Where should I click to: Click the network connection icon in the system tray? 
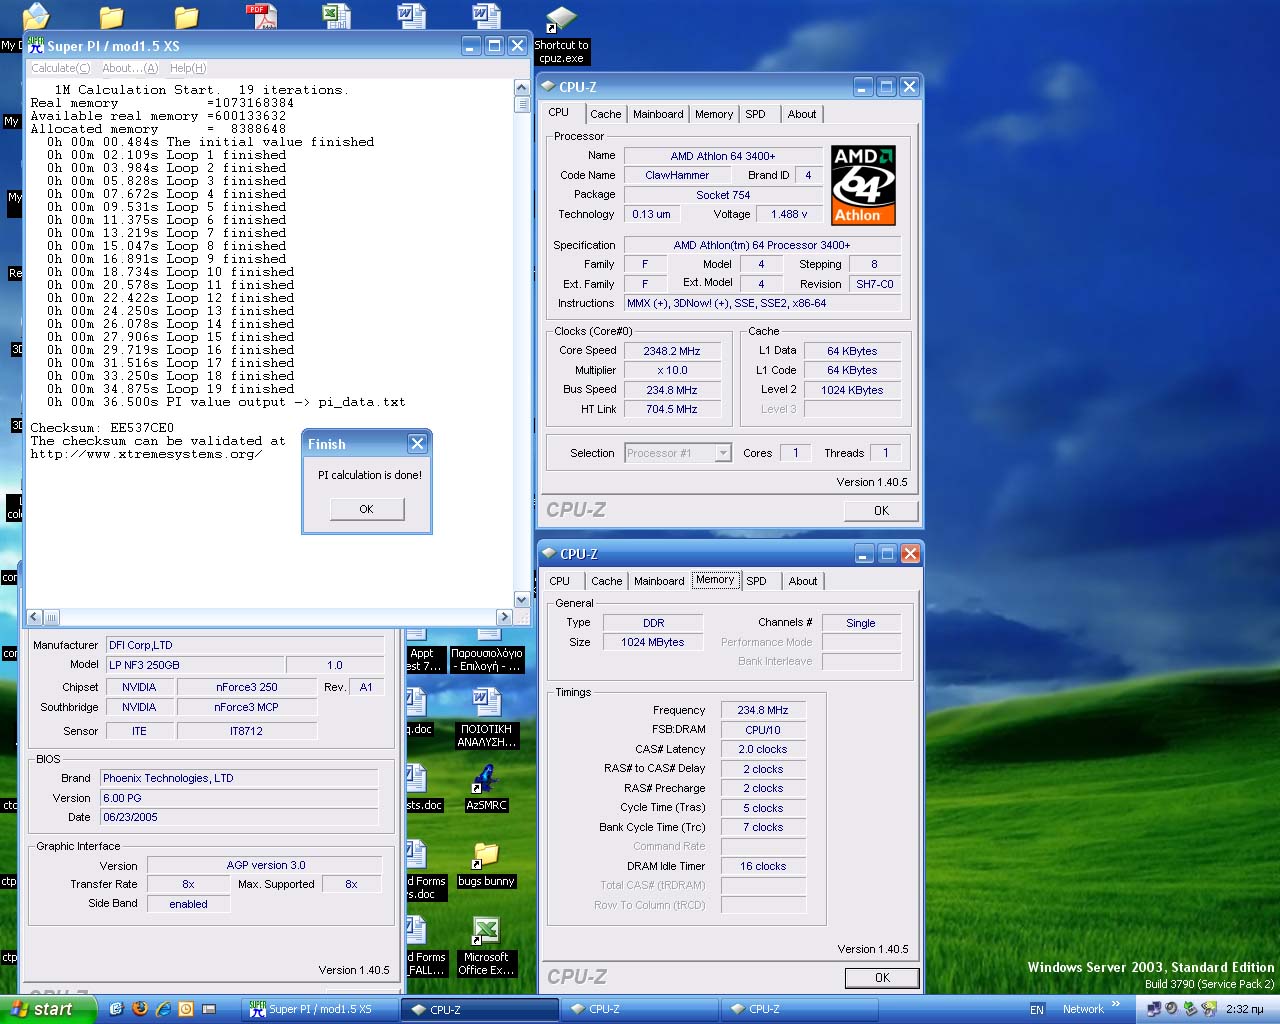coord(1154,1009)
